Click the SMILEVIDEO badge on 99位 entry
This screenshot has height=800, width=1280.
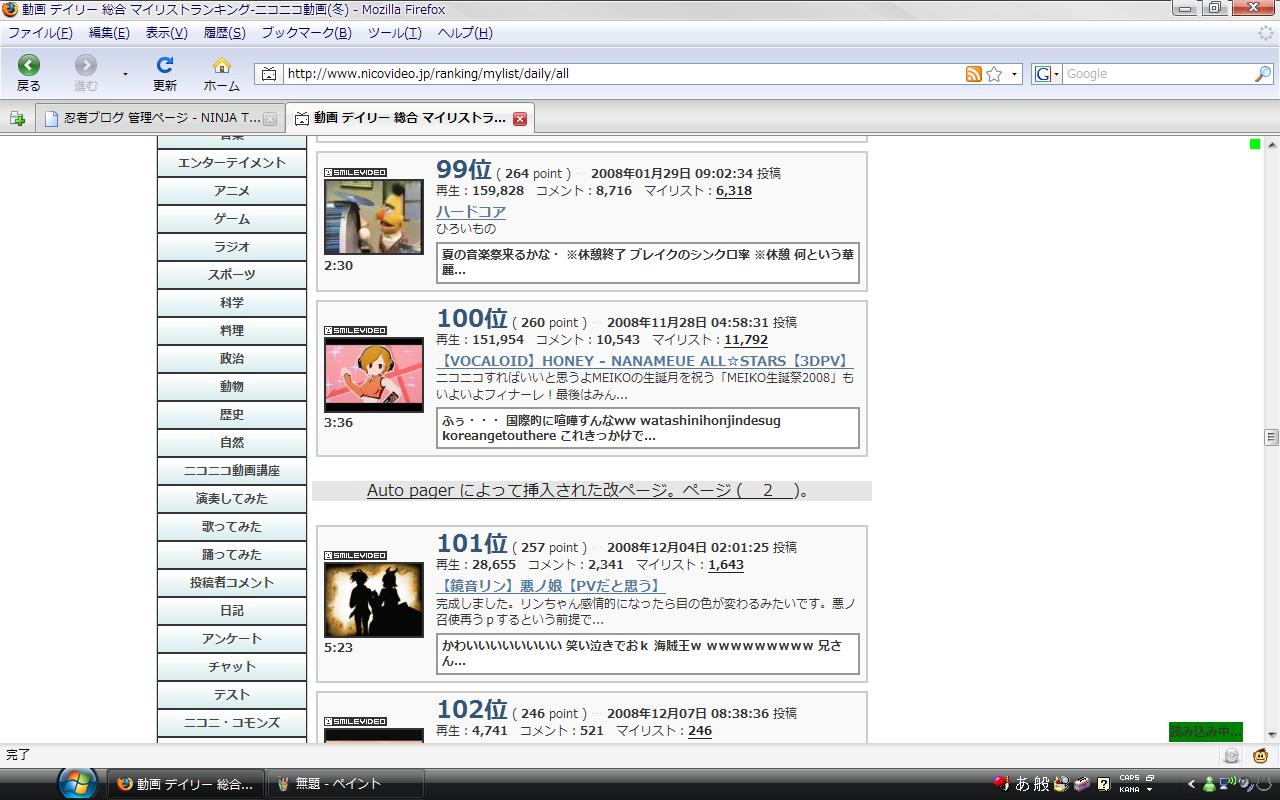(355, 173)
